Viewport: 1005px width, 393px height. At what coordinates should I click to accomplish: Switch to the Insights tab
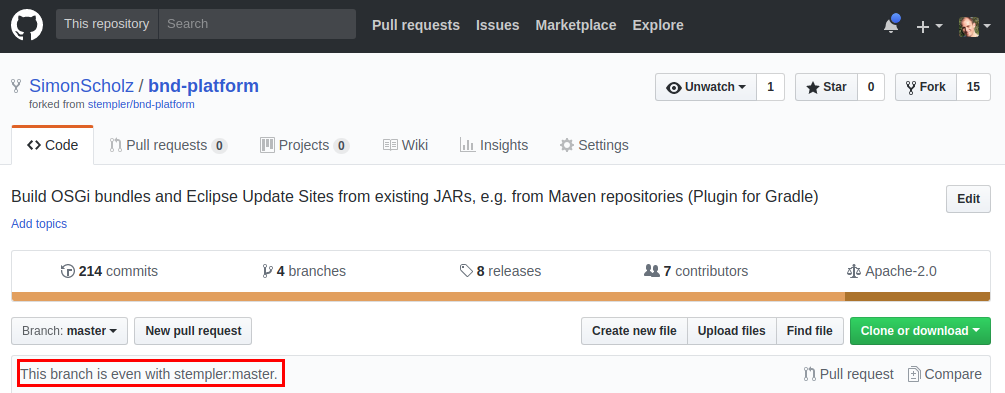pos(494,146)
